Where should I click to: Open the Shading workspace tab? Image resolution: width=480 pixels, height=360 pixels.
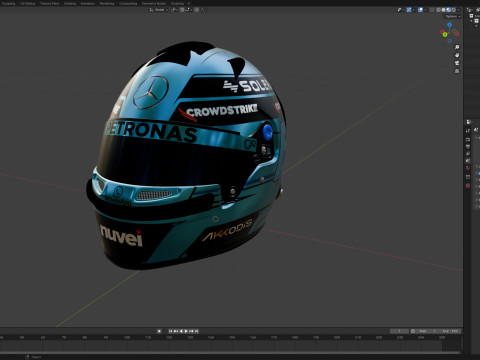70,4
